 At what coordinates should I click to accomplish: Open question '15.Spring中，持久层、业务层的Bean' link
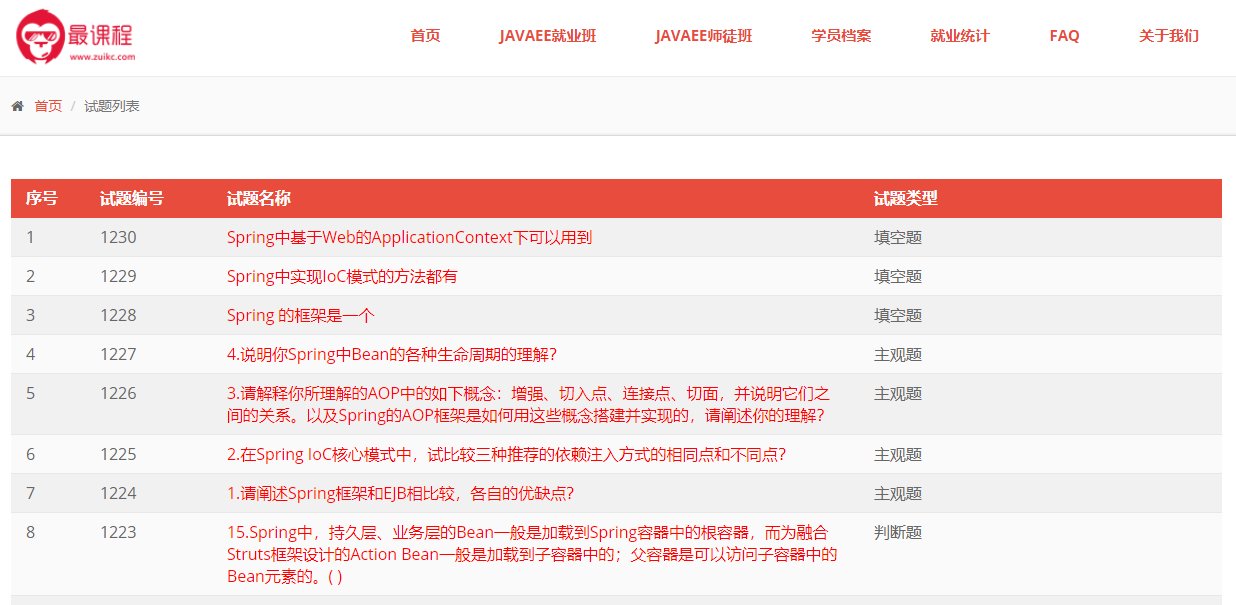click(x=532, y=554)
